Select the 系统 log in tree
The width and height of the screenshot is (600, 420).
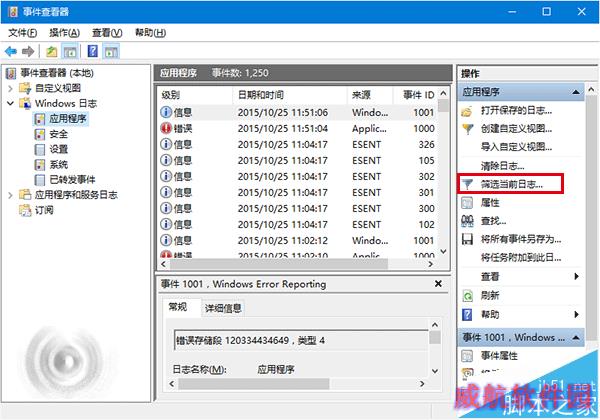[51, 164]
